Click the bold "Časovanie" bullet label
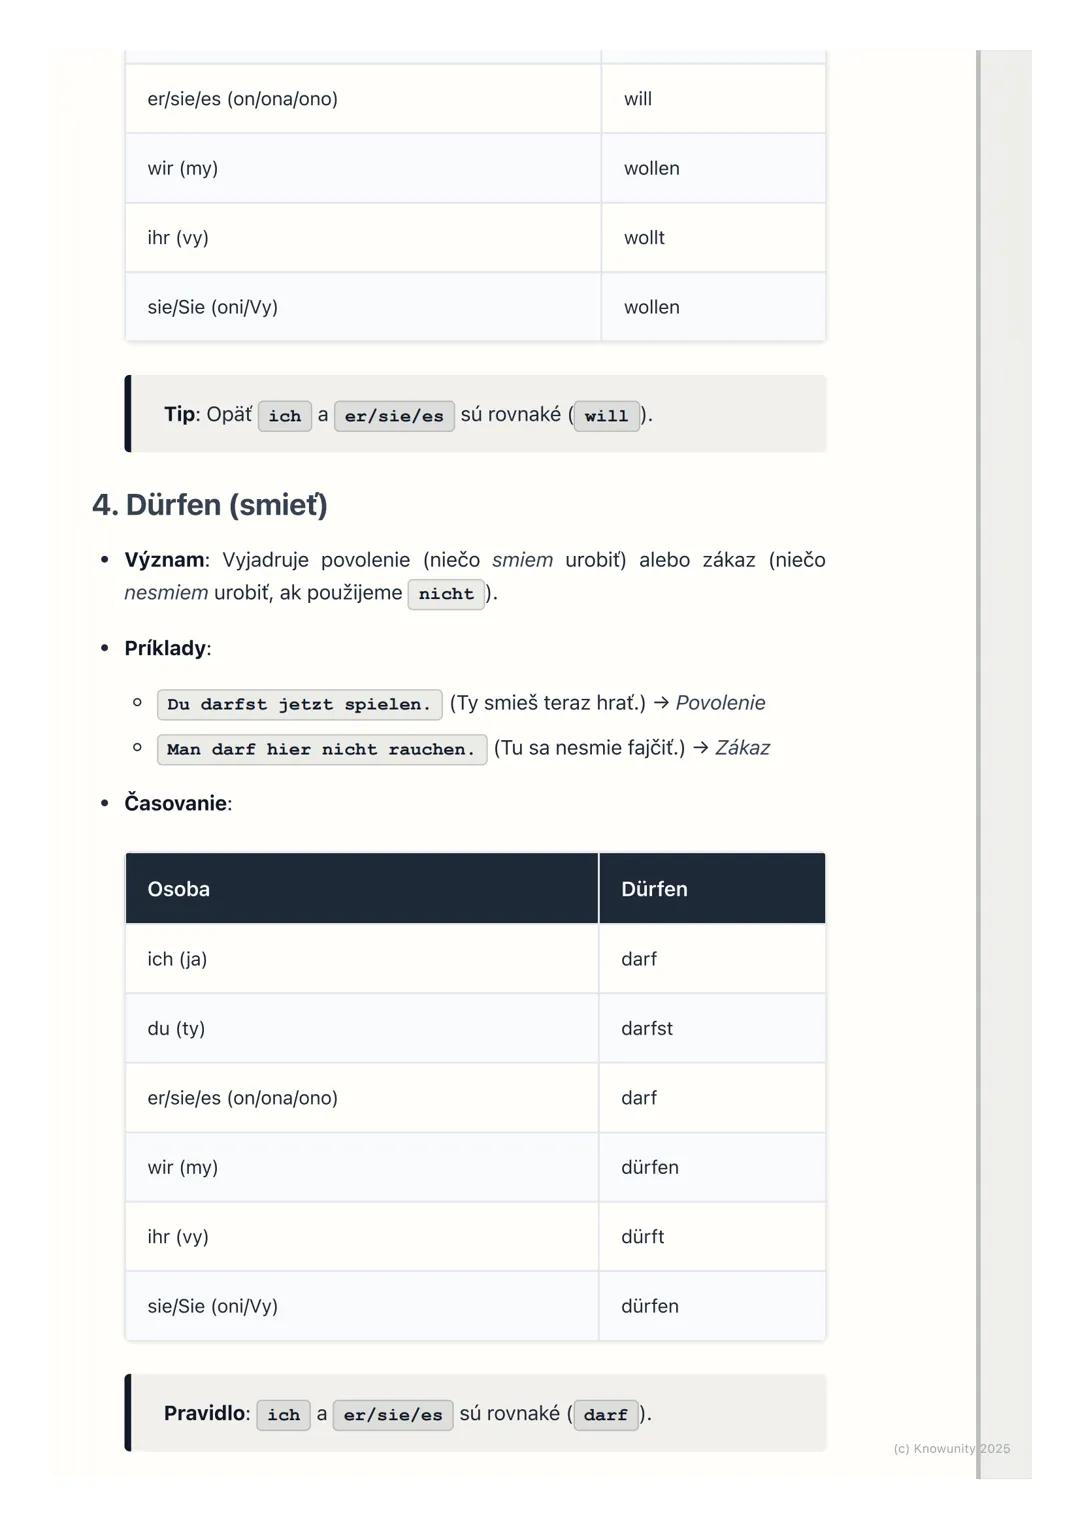 point(175,803)
